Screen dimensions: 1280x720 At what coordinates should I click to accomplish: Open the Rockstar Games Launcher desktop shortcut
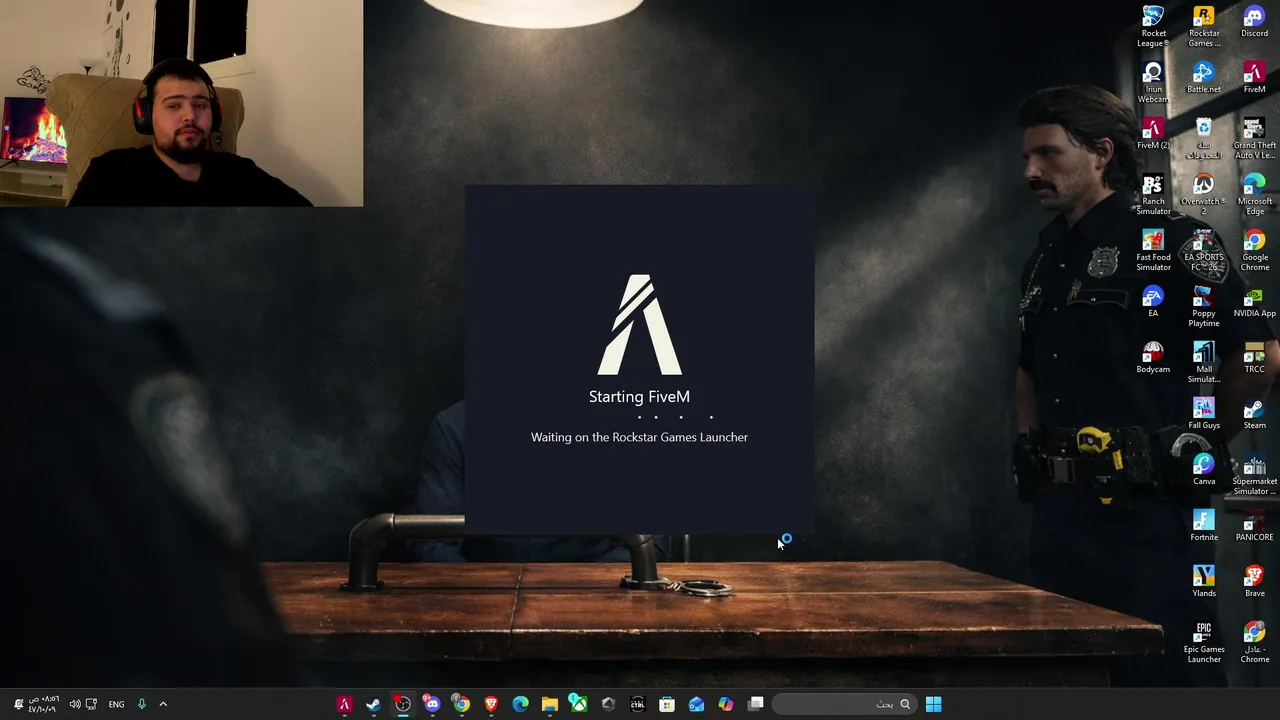pyautogui.click(x=1204, y=26)
